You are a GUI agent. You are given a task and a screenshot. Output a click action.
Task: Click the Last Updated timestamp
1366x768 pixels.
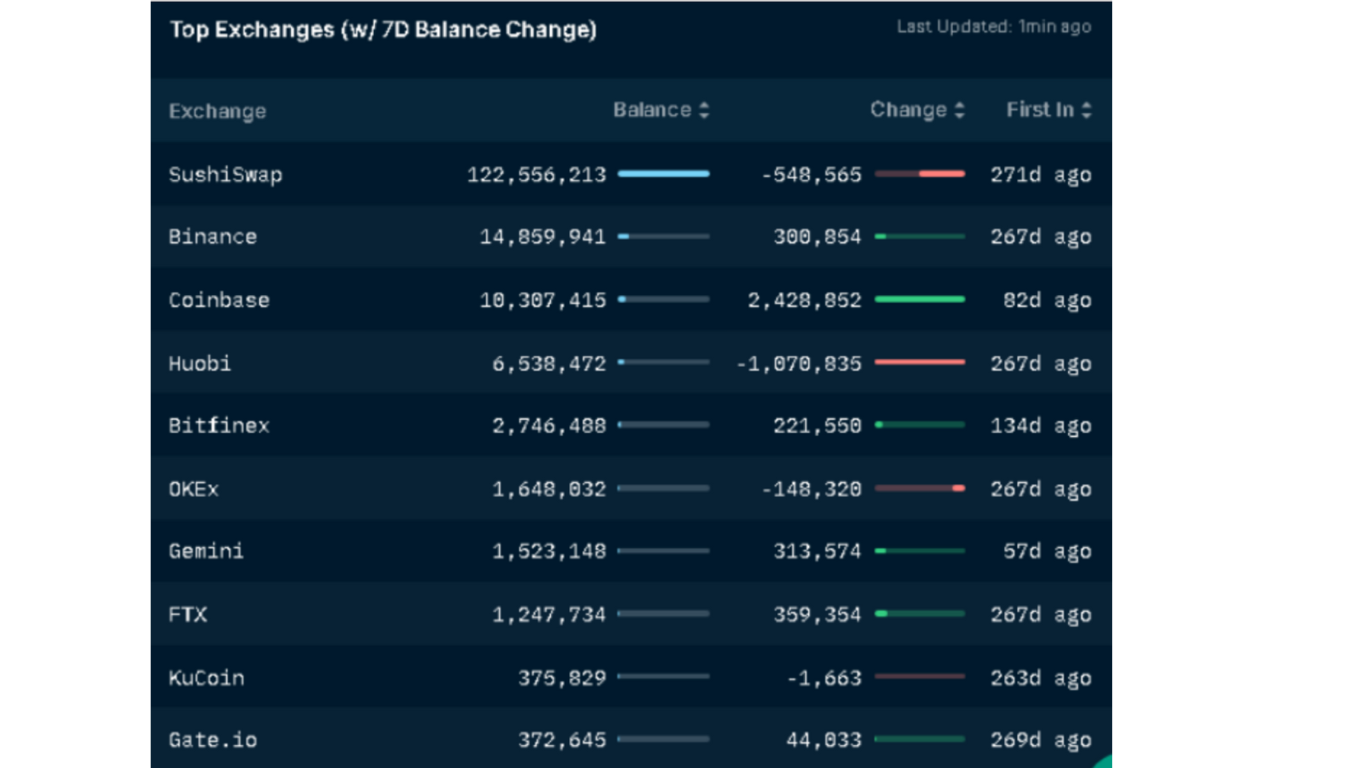tap(992, 27)
